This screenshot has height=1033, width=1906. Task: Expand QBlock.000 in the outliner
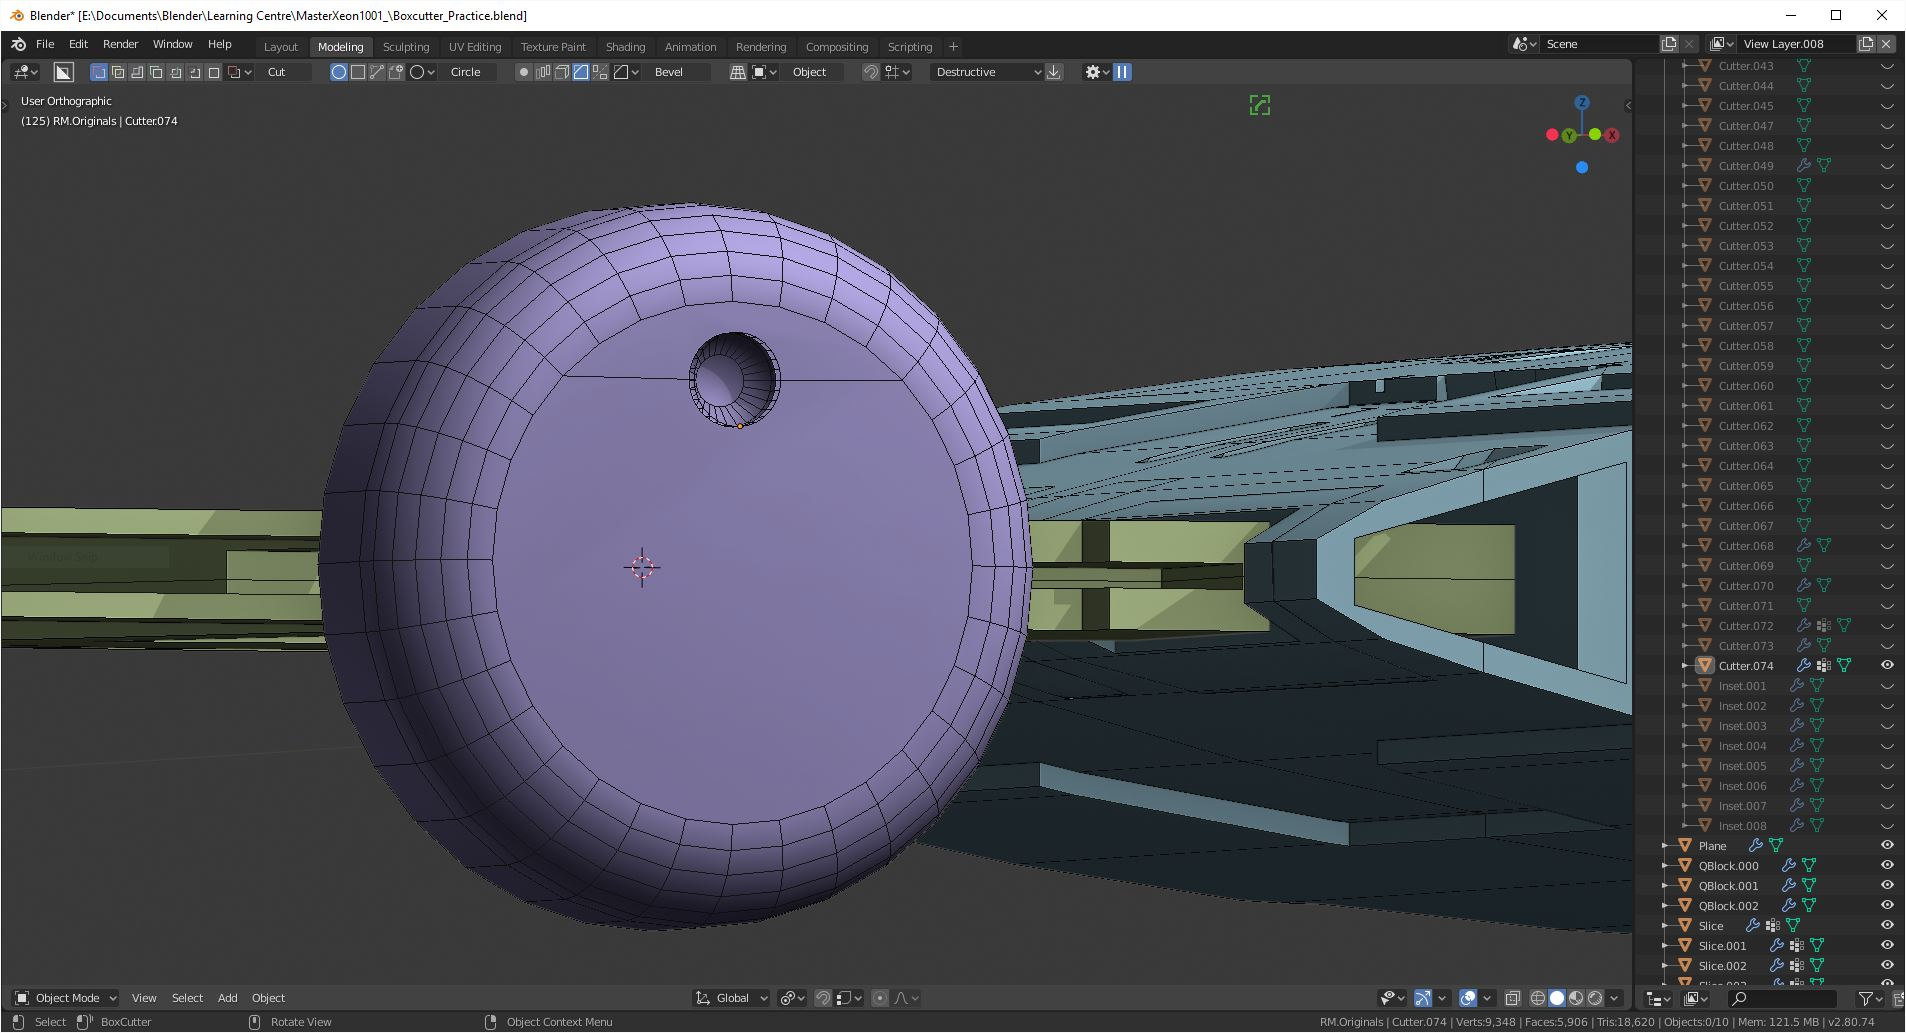1665,865
